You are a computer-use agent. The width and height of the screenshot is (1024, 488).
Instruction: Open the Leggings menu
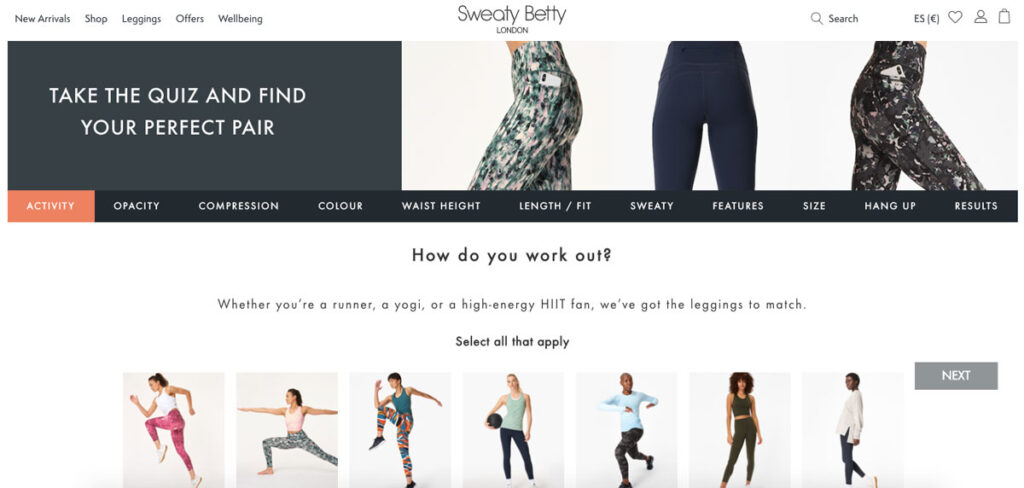pos(141,19)
